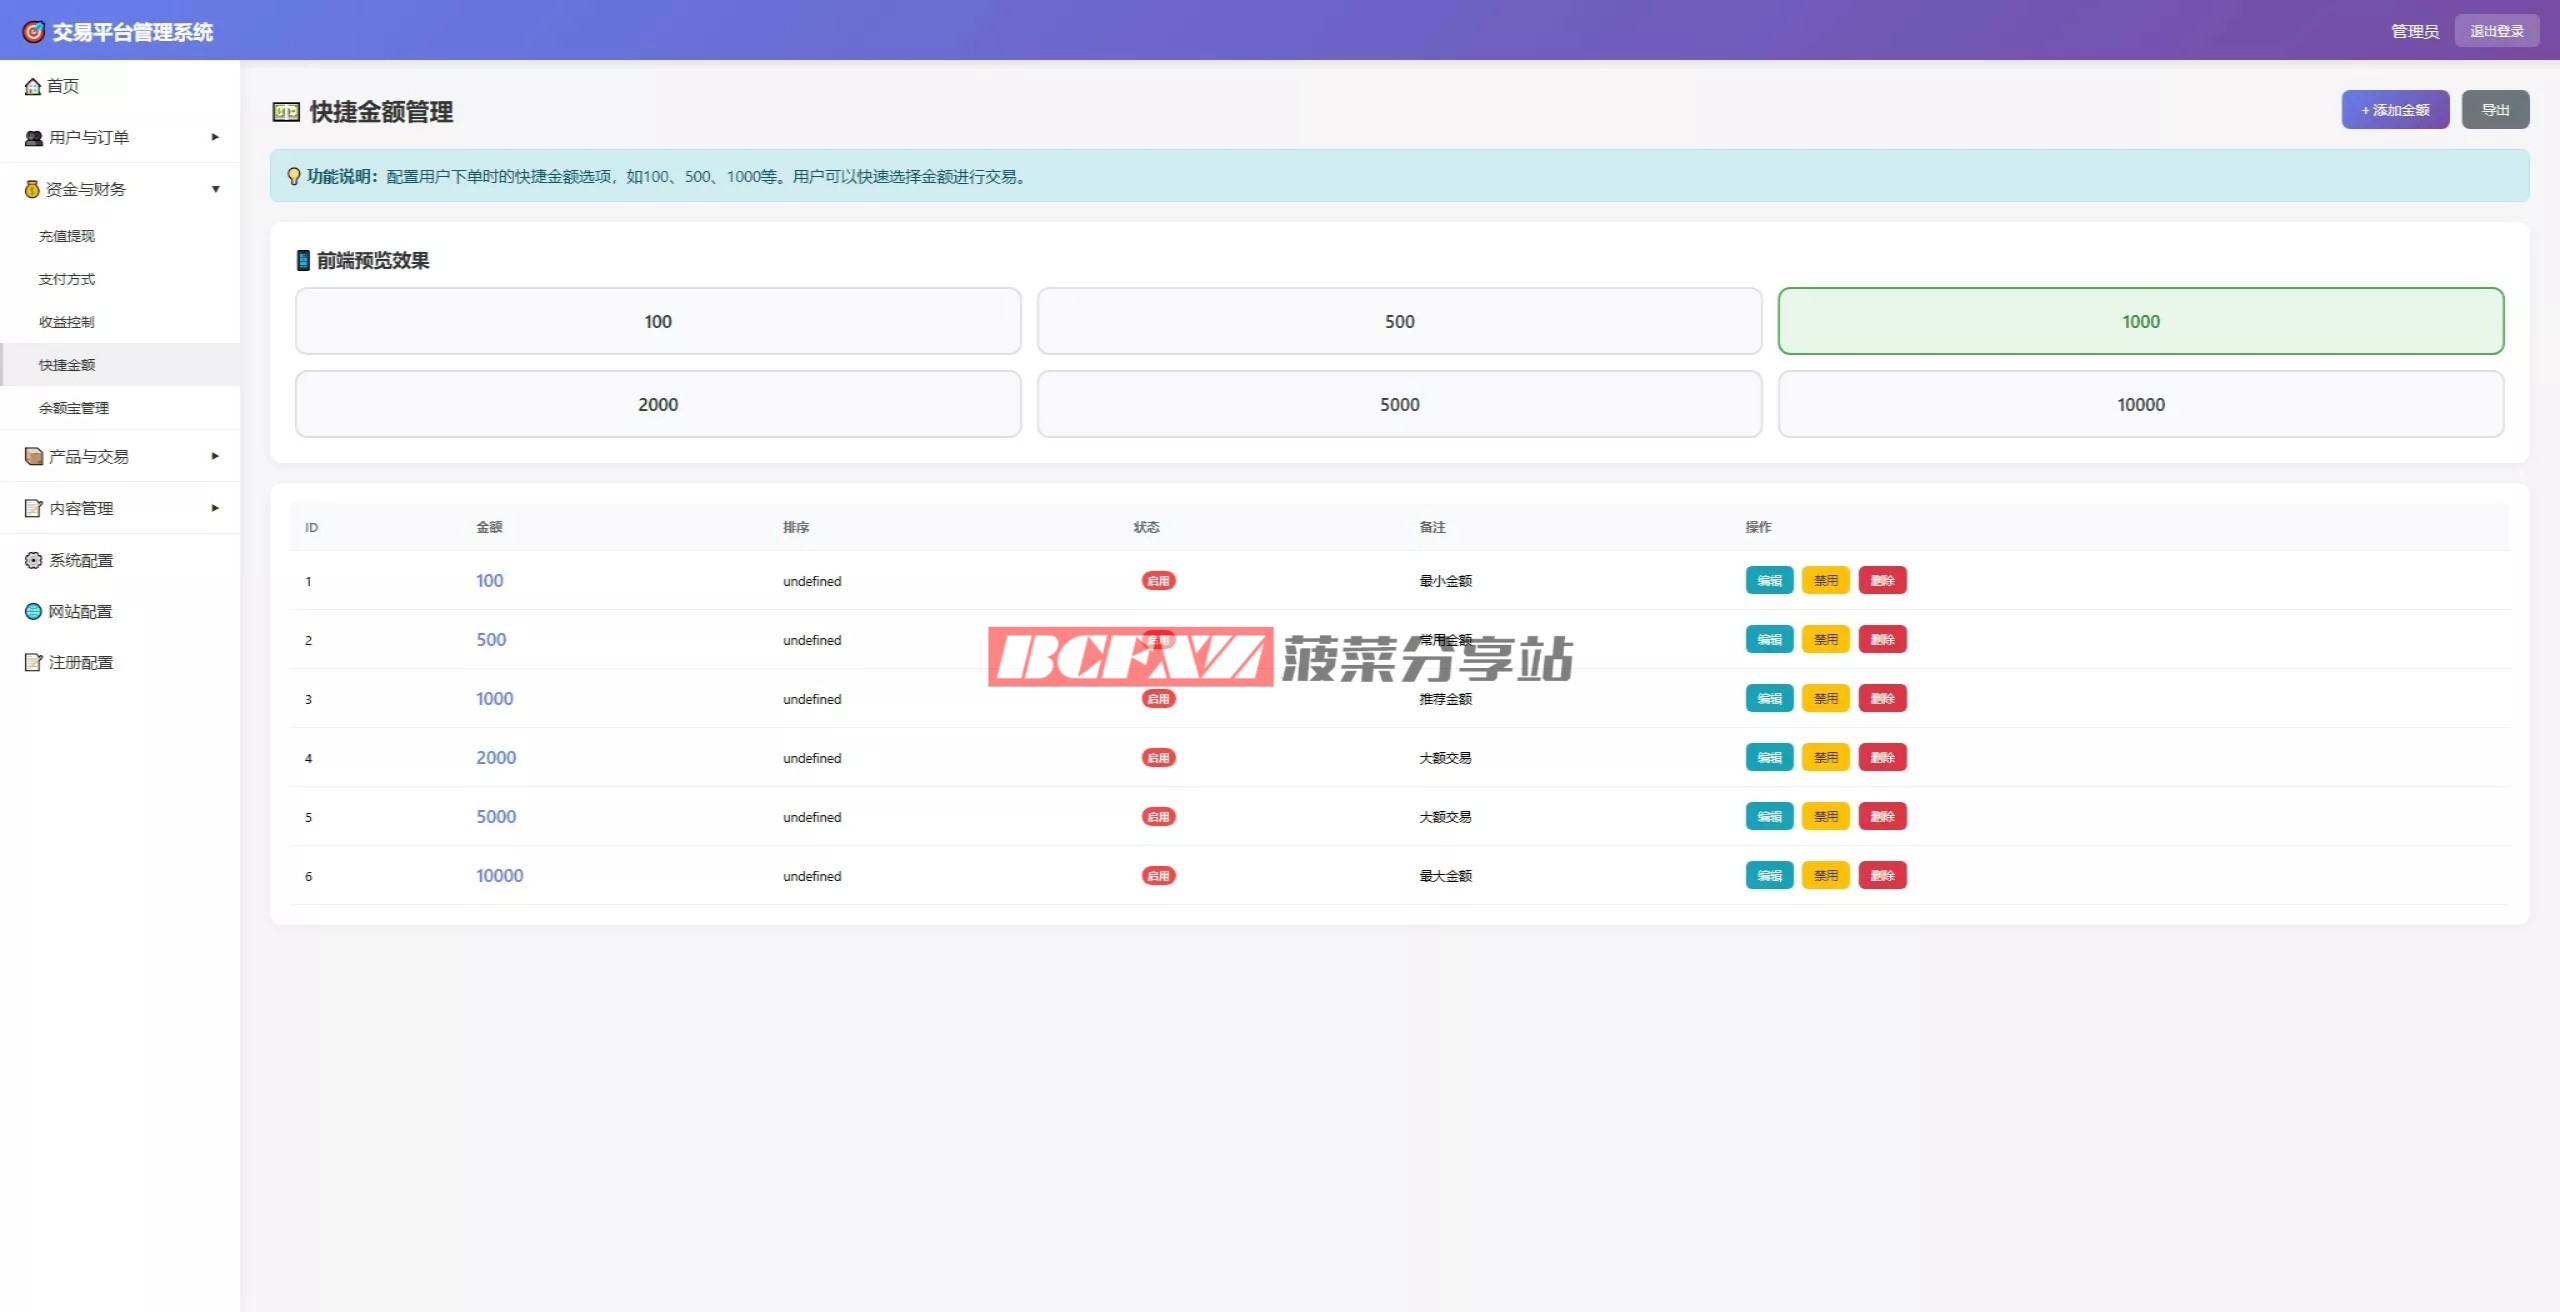The height and width of the screenshot is (1312, 2560).
Task: Click the home icon in the sidebar
Action: pos(33,87)
